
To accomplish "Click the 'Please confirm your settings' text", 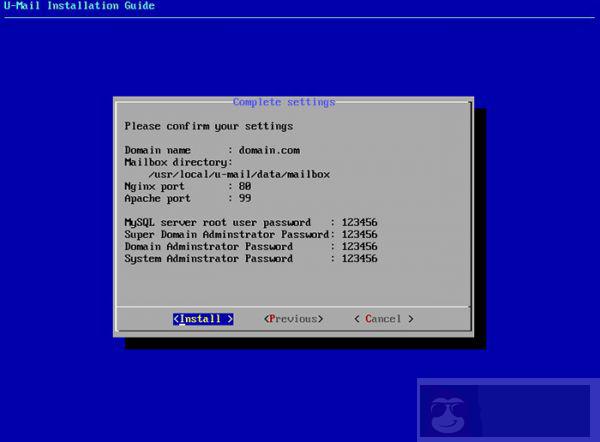I will pos(208,126).
